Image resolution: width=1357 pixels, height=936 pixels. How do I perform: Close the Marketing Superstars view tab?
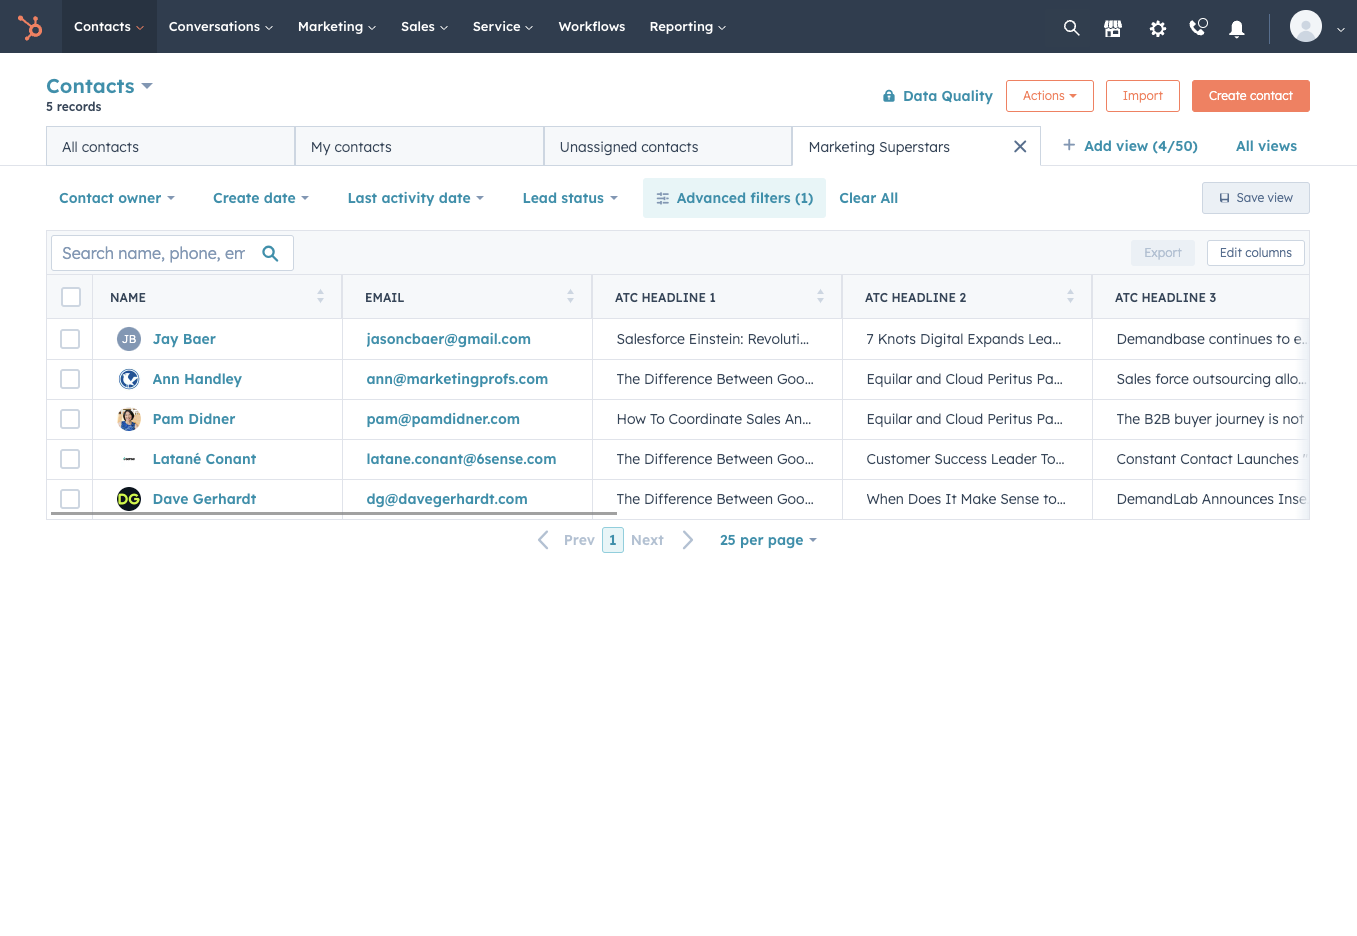[1020, 146]
